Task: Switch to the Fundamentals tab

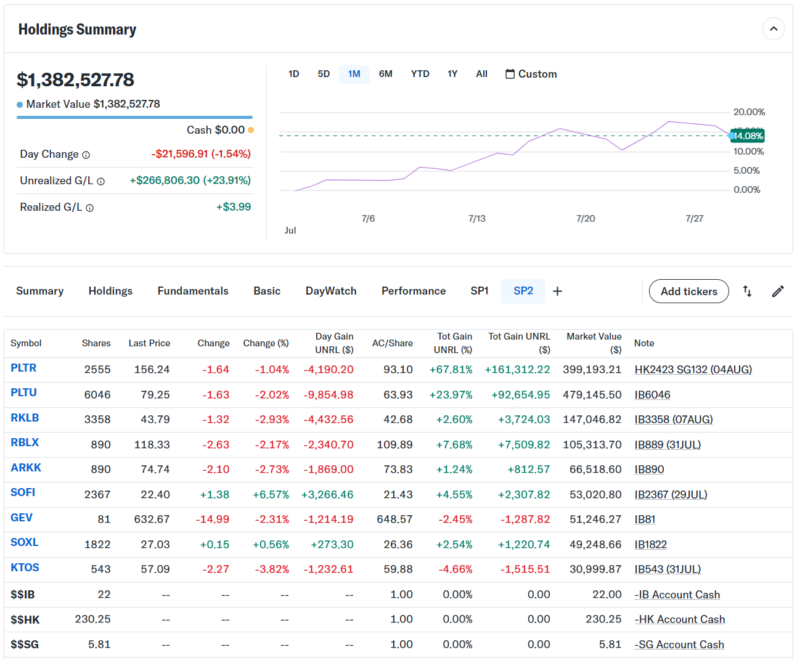Action: pos(192,291)
